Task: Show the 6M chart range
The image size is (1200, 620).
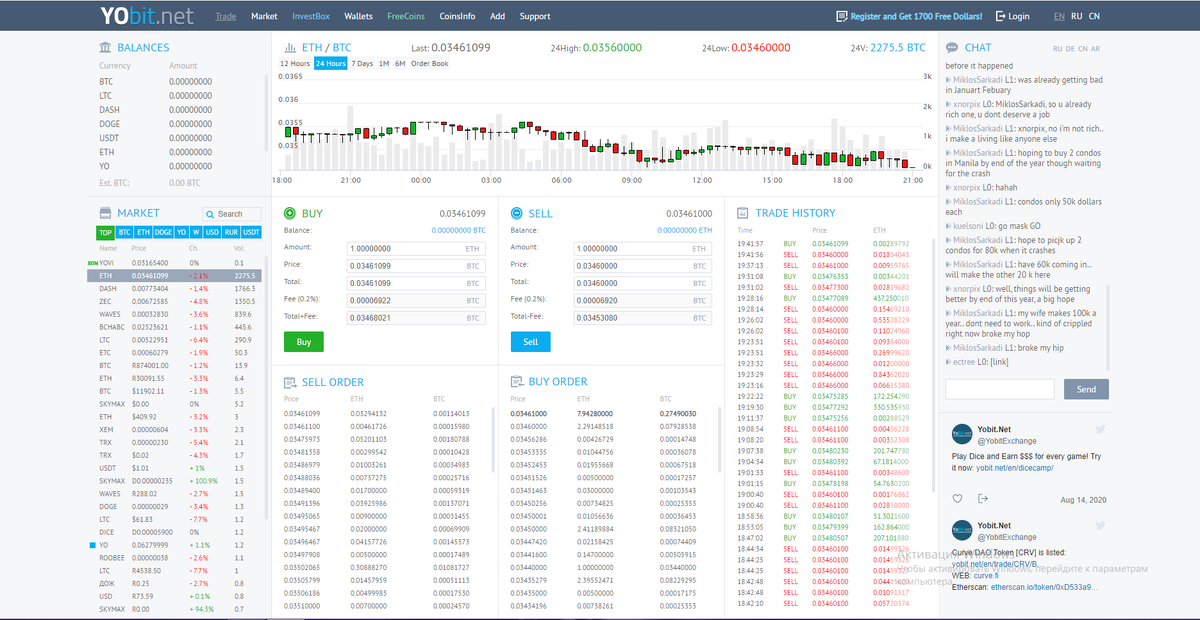Action: click(400, 64)
